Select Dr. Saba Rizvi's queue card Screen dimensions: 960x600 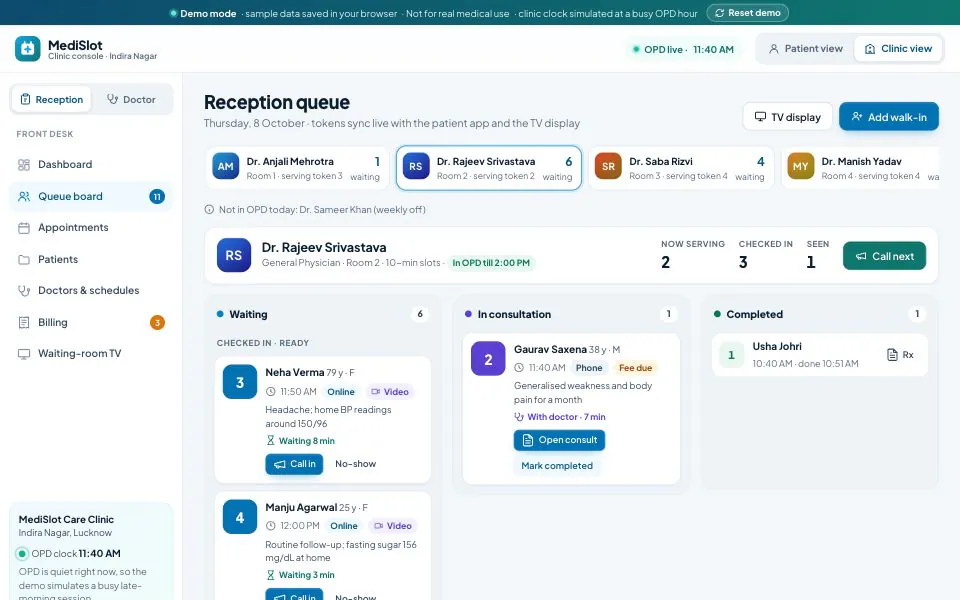pyautogui.click(x=681, y=168)
